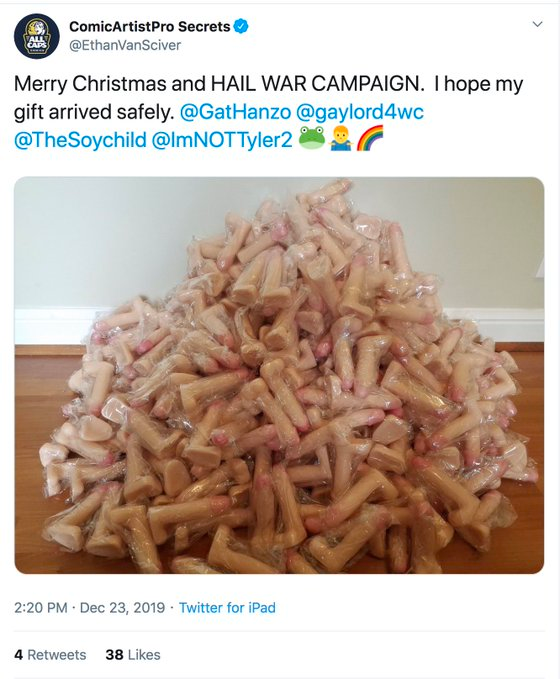The image size is (560, 679).
Task: Open the @ImNOTTyler2 mention
Action: [222, 140]
